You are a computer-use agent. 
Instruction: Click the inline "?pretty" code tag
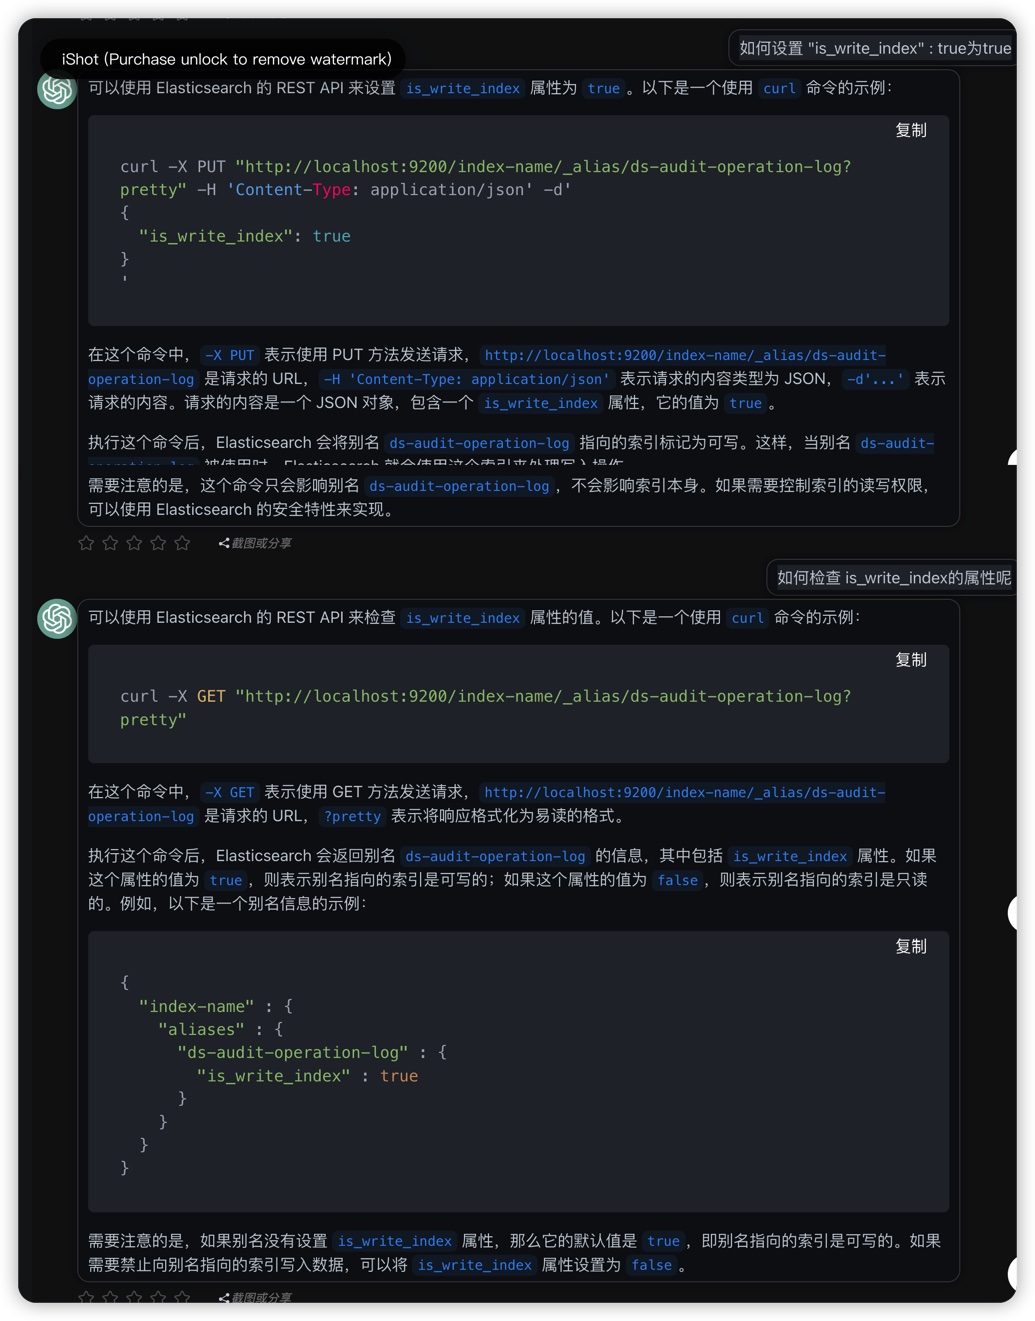352,817
